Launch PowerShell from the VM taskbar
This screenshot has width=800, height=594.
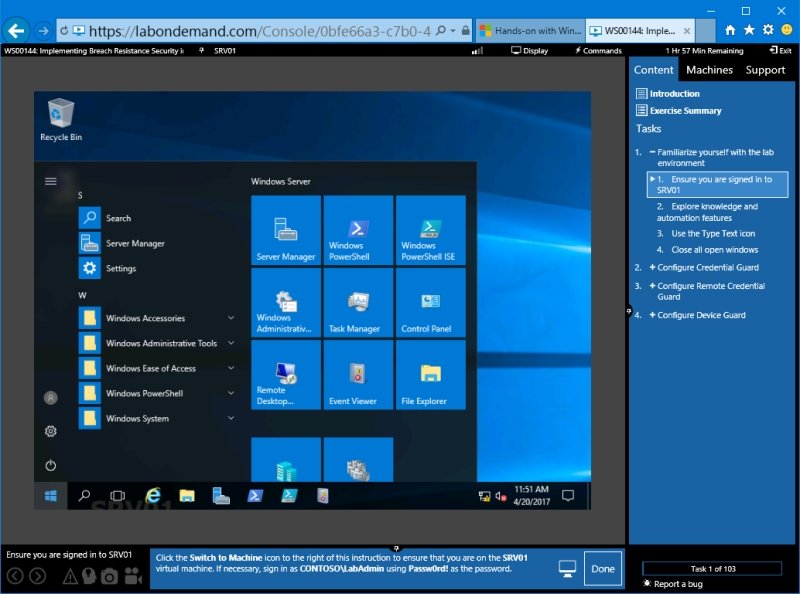255,496
